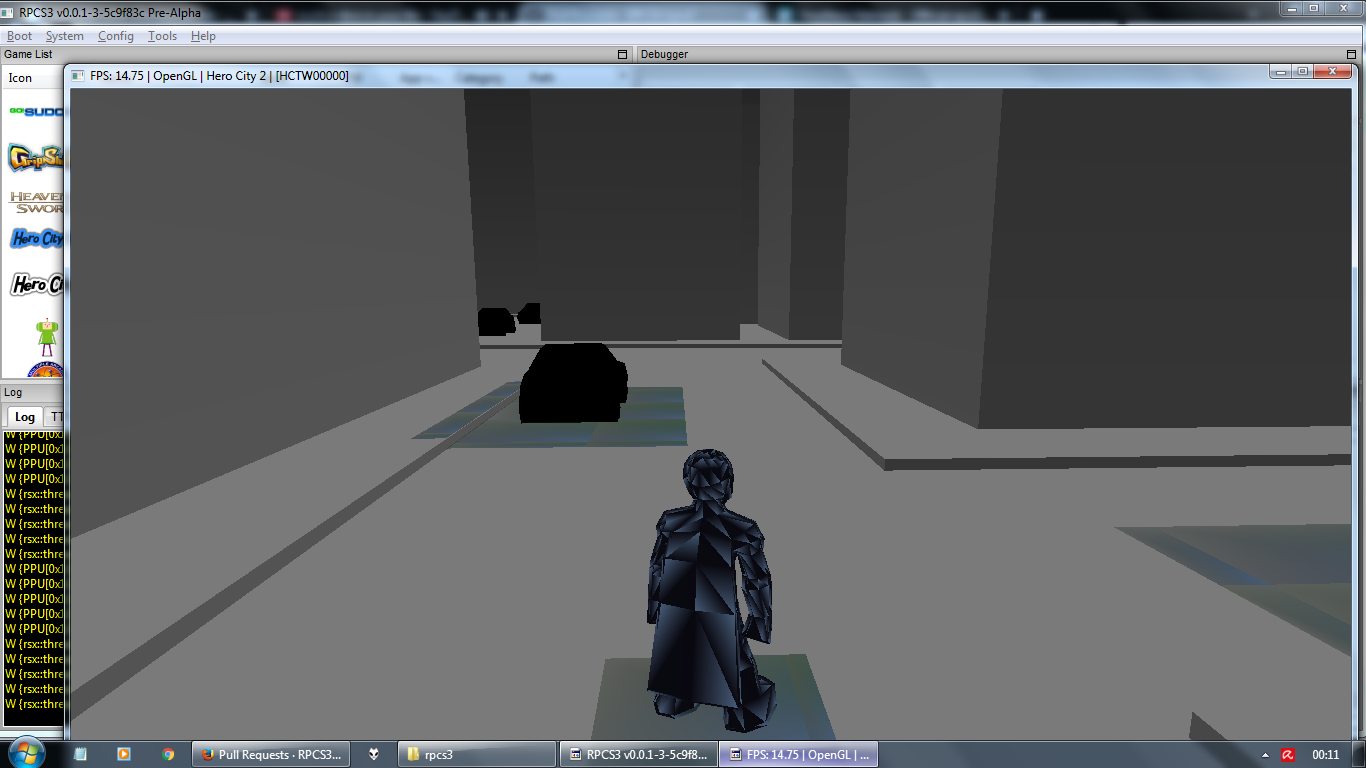Click the game window's title bar icon
The image size is (1366, 768).
pos(78,75)
